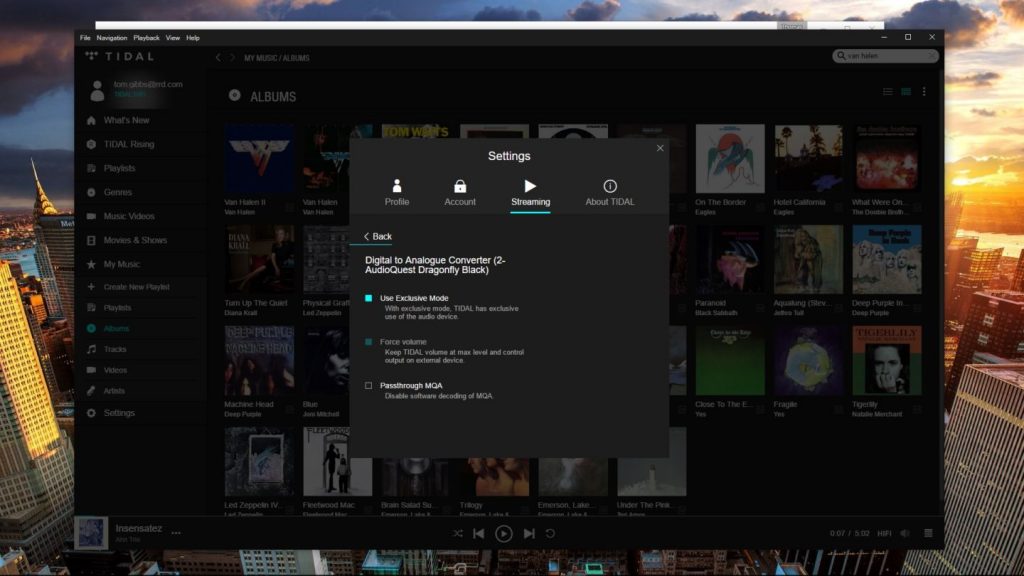Viewport: 1024px width, 576px height.
Task: Click the now playing album thumbnail
Action: 91,533
